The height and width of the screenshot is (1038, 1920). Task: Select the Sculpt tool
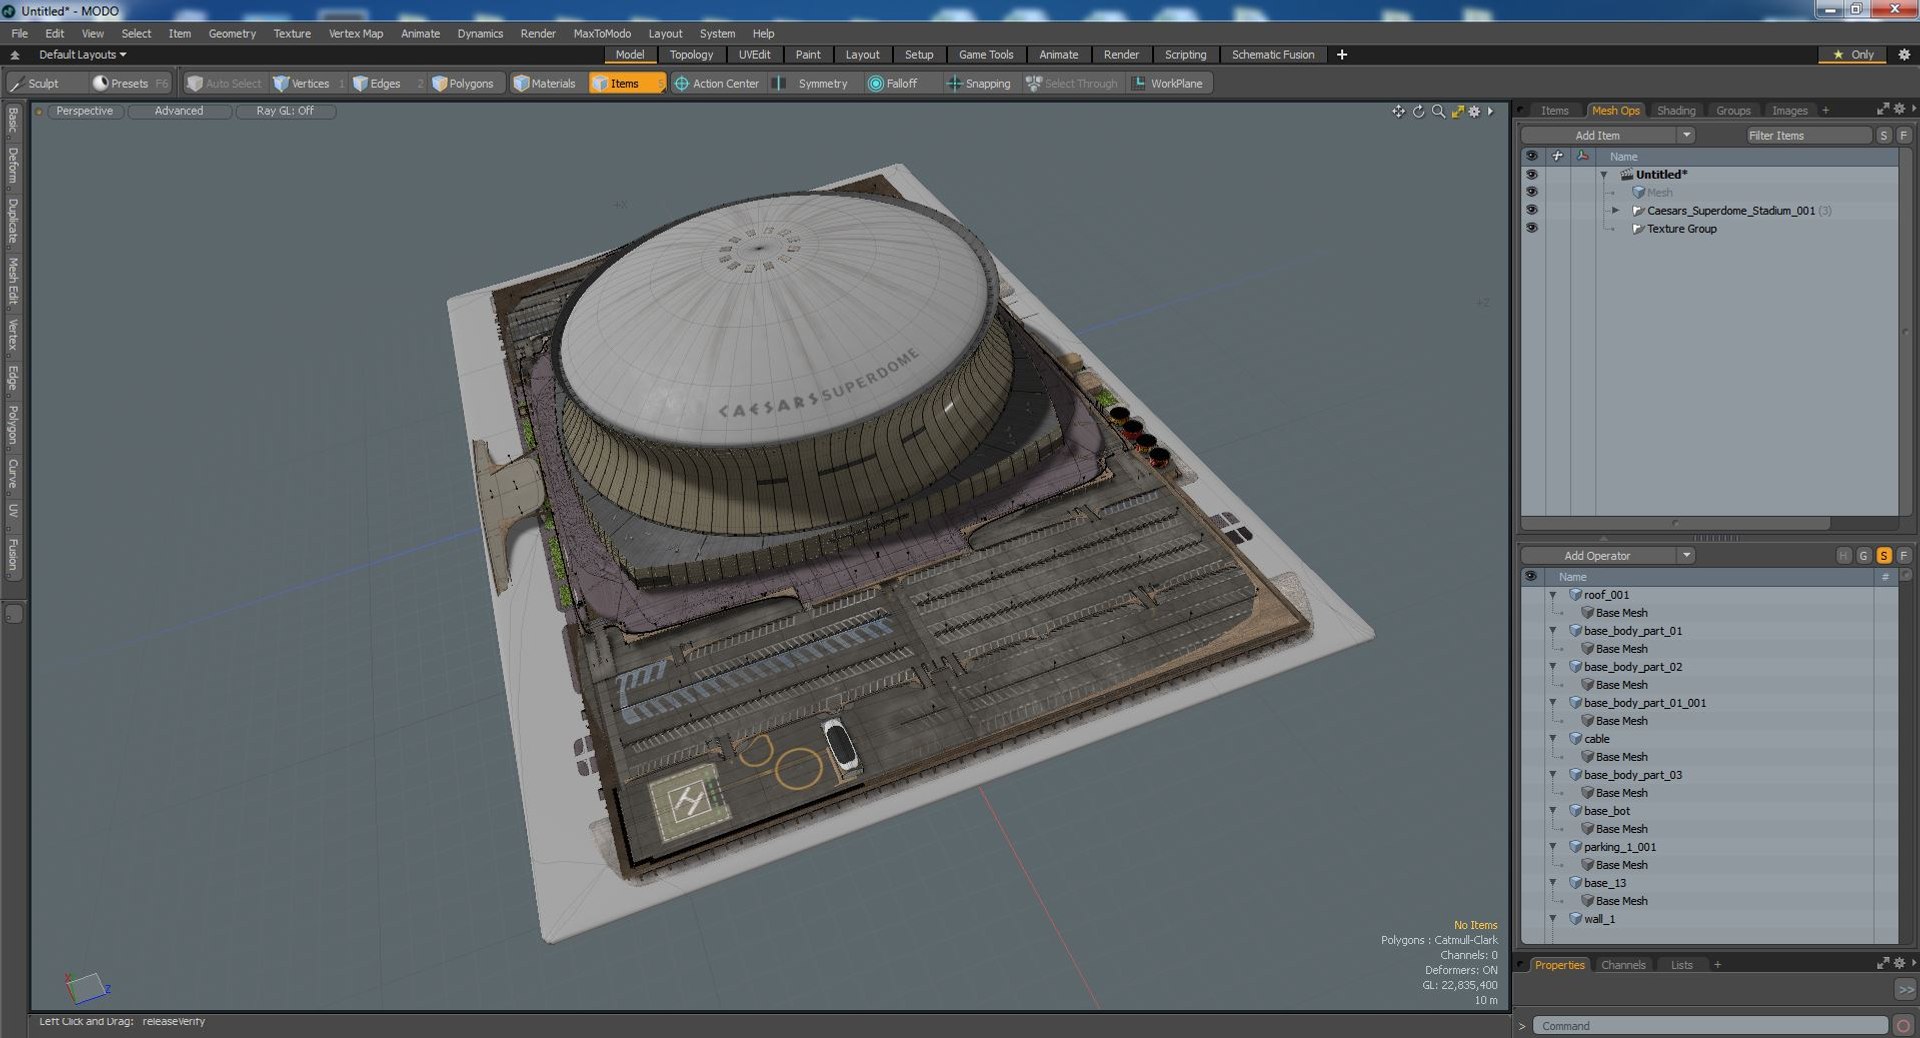pyautogui.click(x=35, y=84)
